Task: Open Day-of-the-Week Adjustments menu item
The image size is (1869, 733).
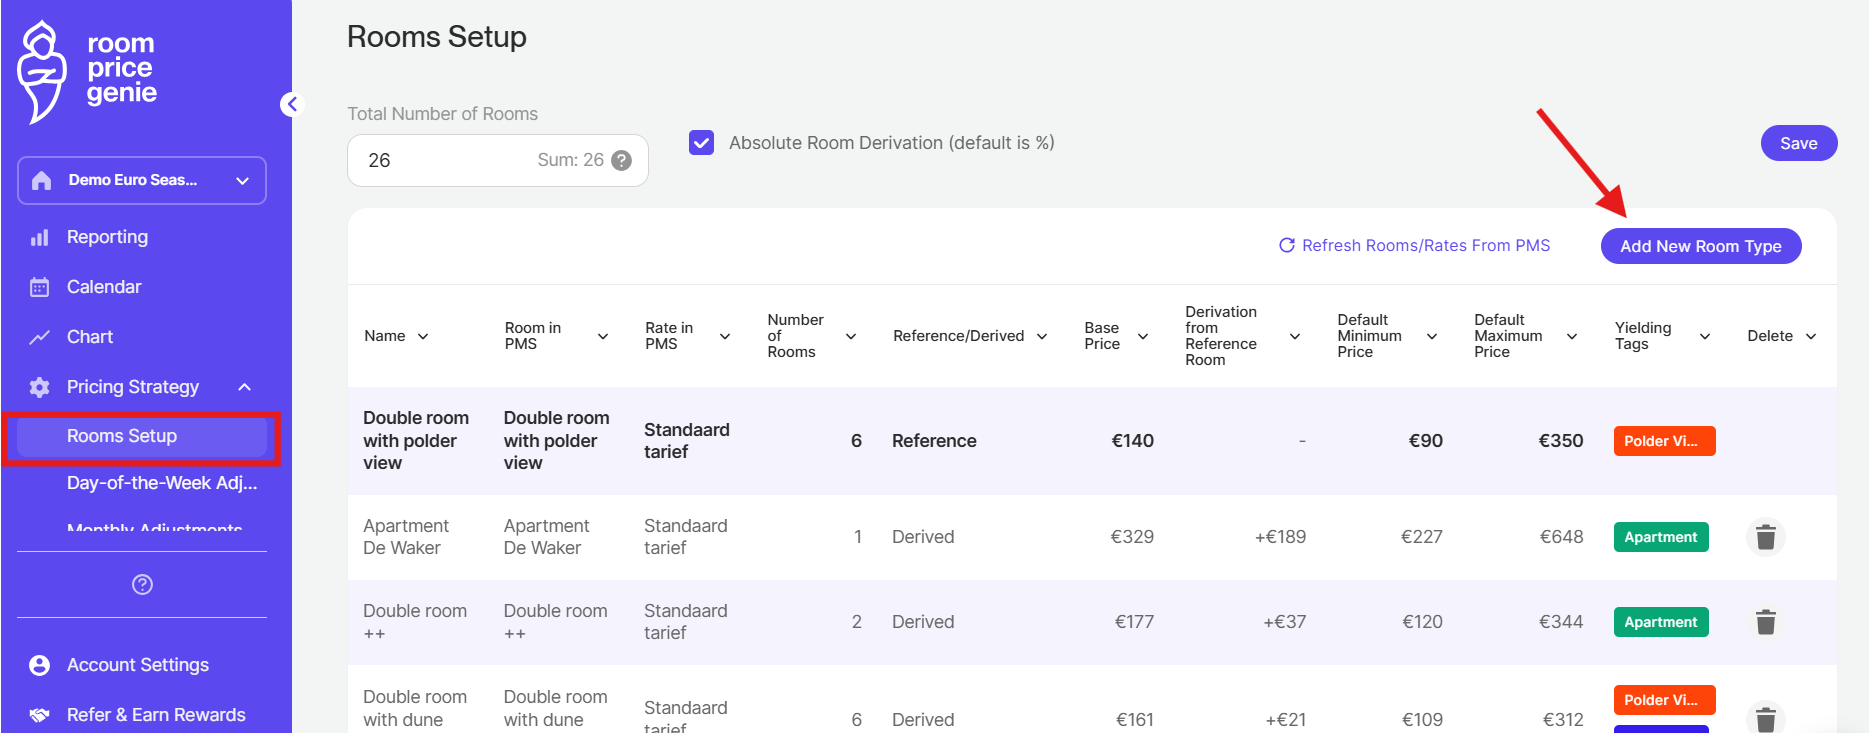Action: pos(162,483)
